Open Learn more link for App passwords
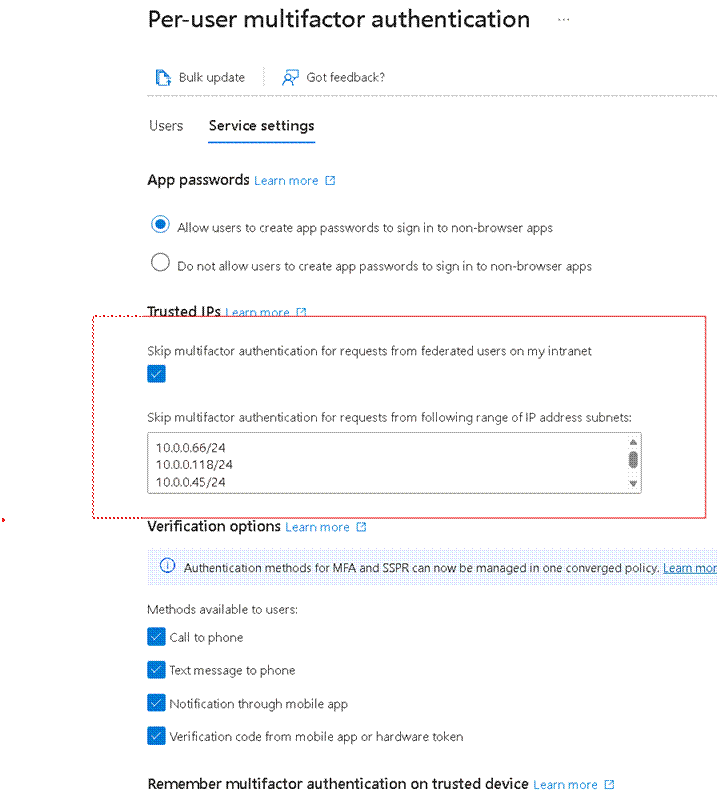 coord(286,181)
